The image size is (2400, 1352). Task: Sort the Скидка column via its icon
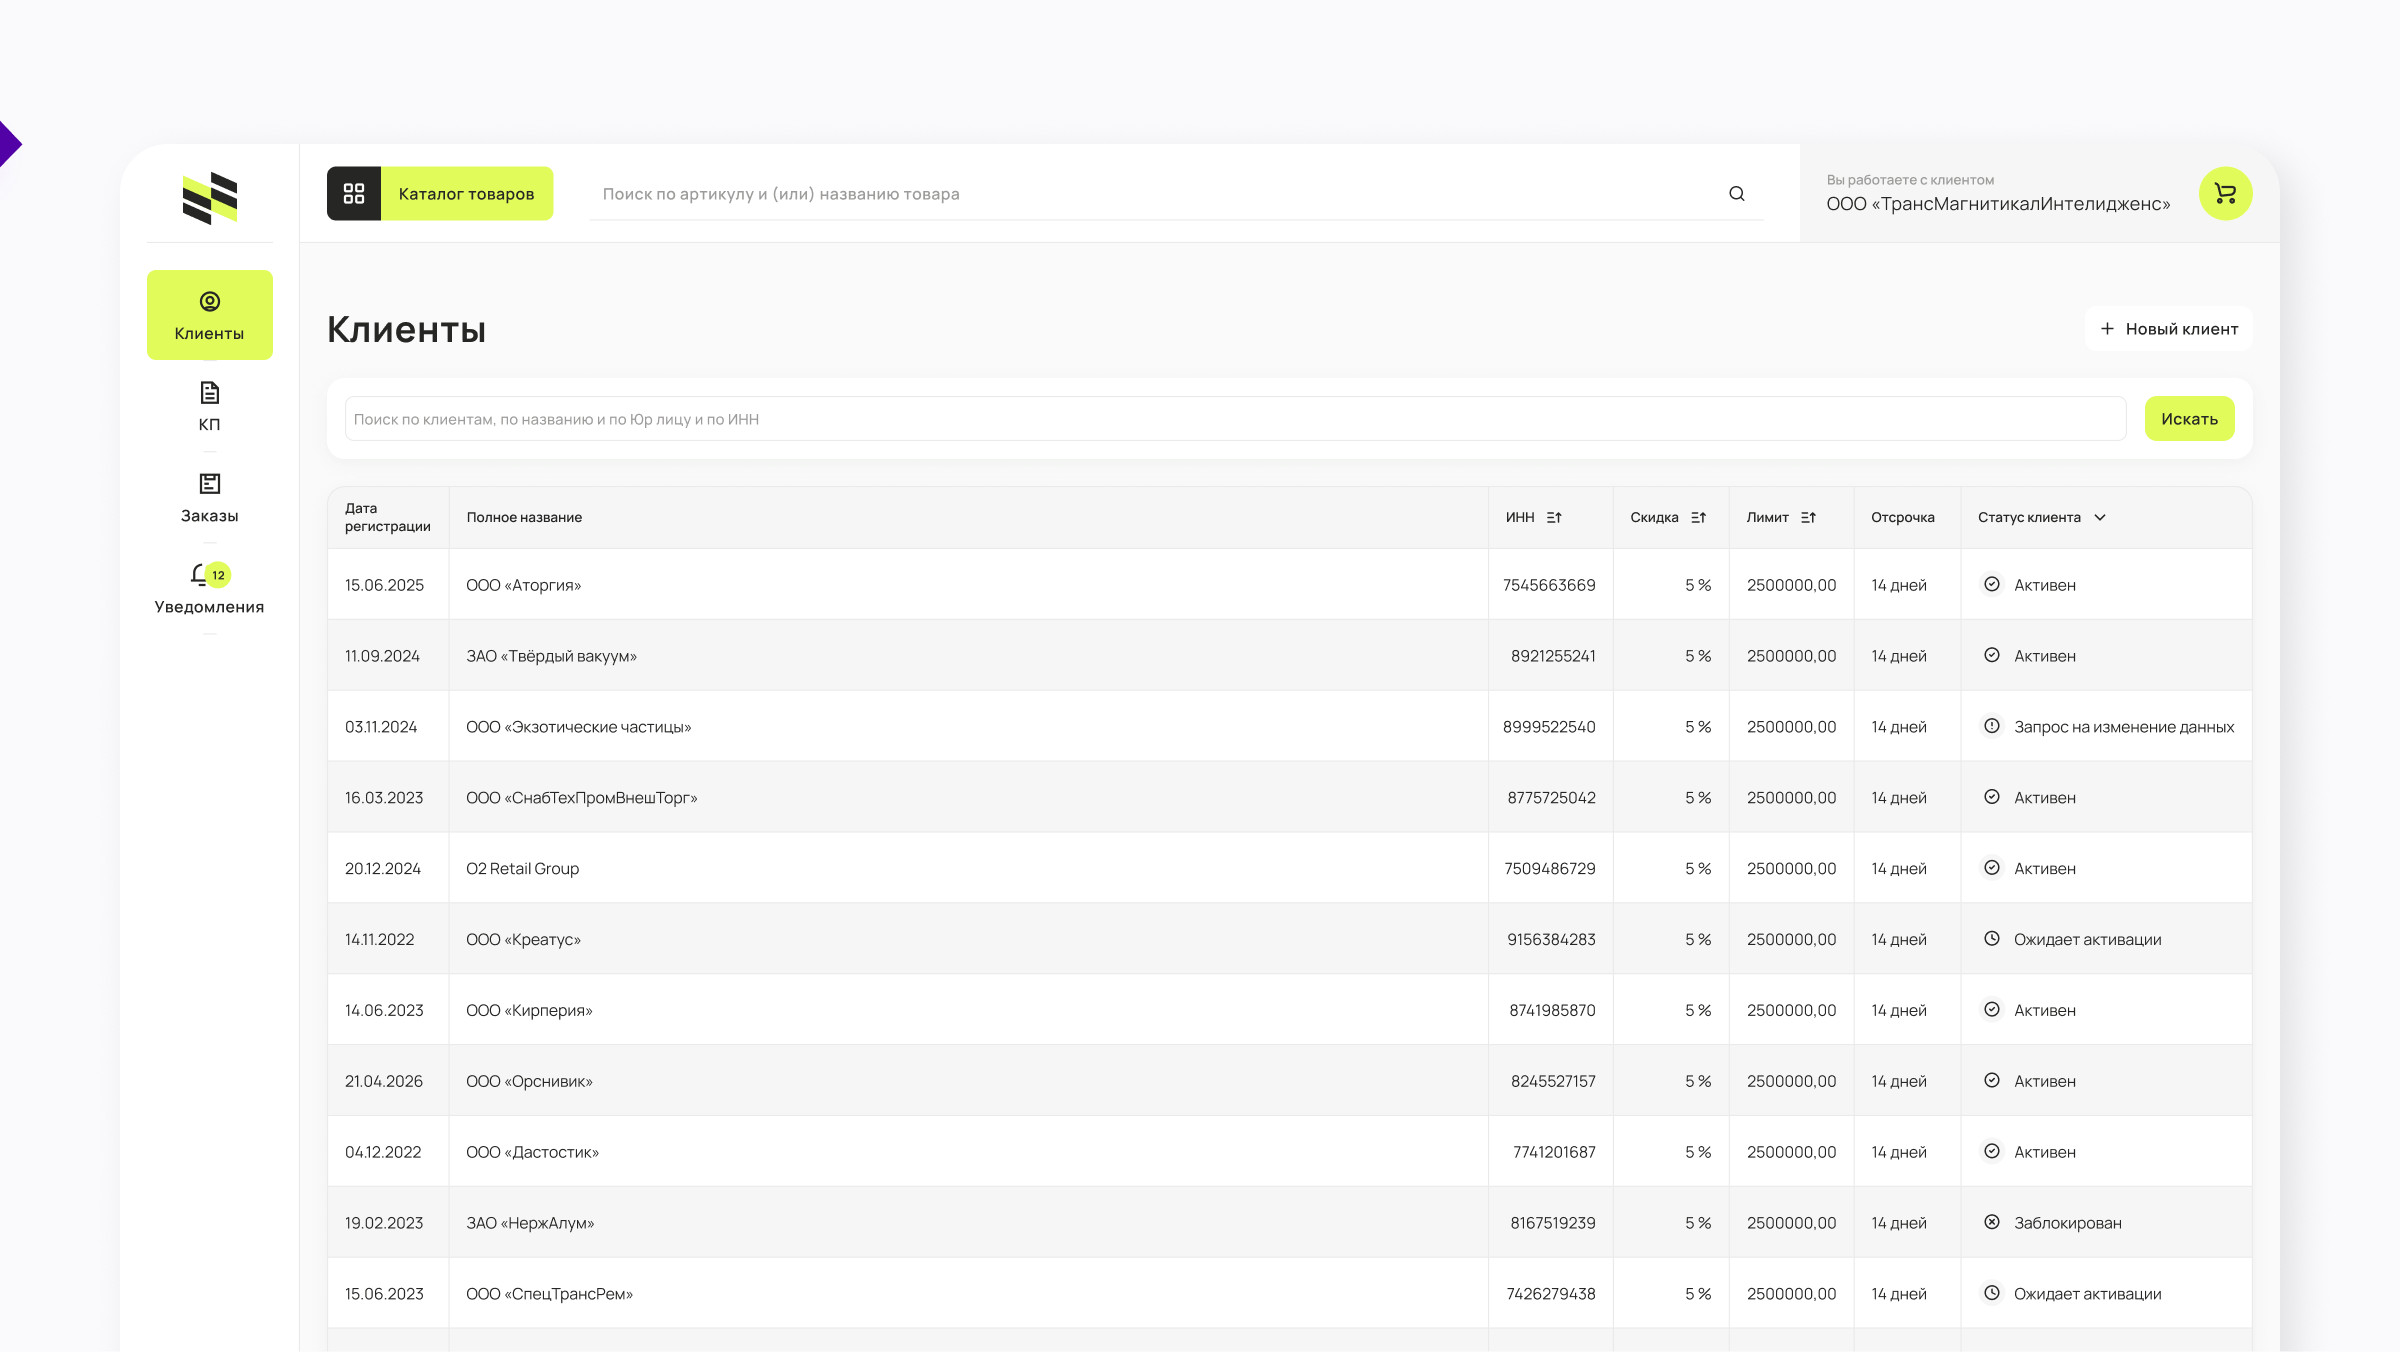pos(1698,517)
